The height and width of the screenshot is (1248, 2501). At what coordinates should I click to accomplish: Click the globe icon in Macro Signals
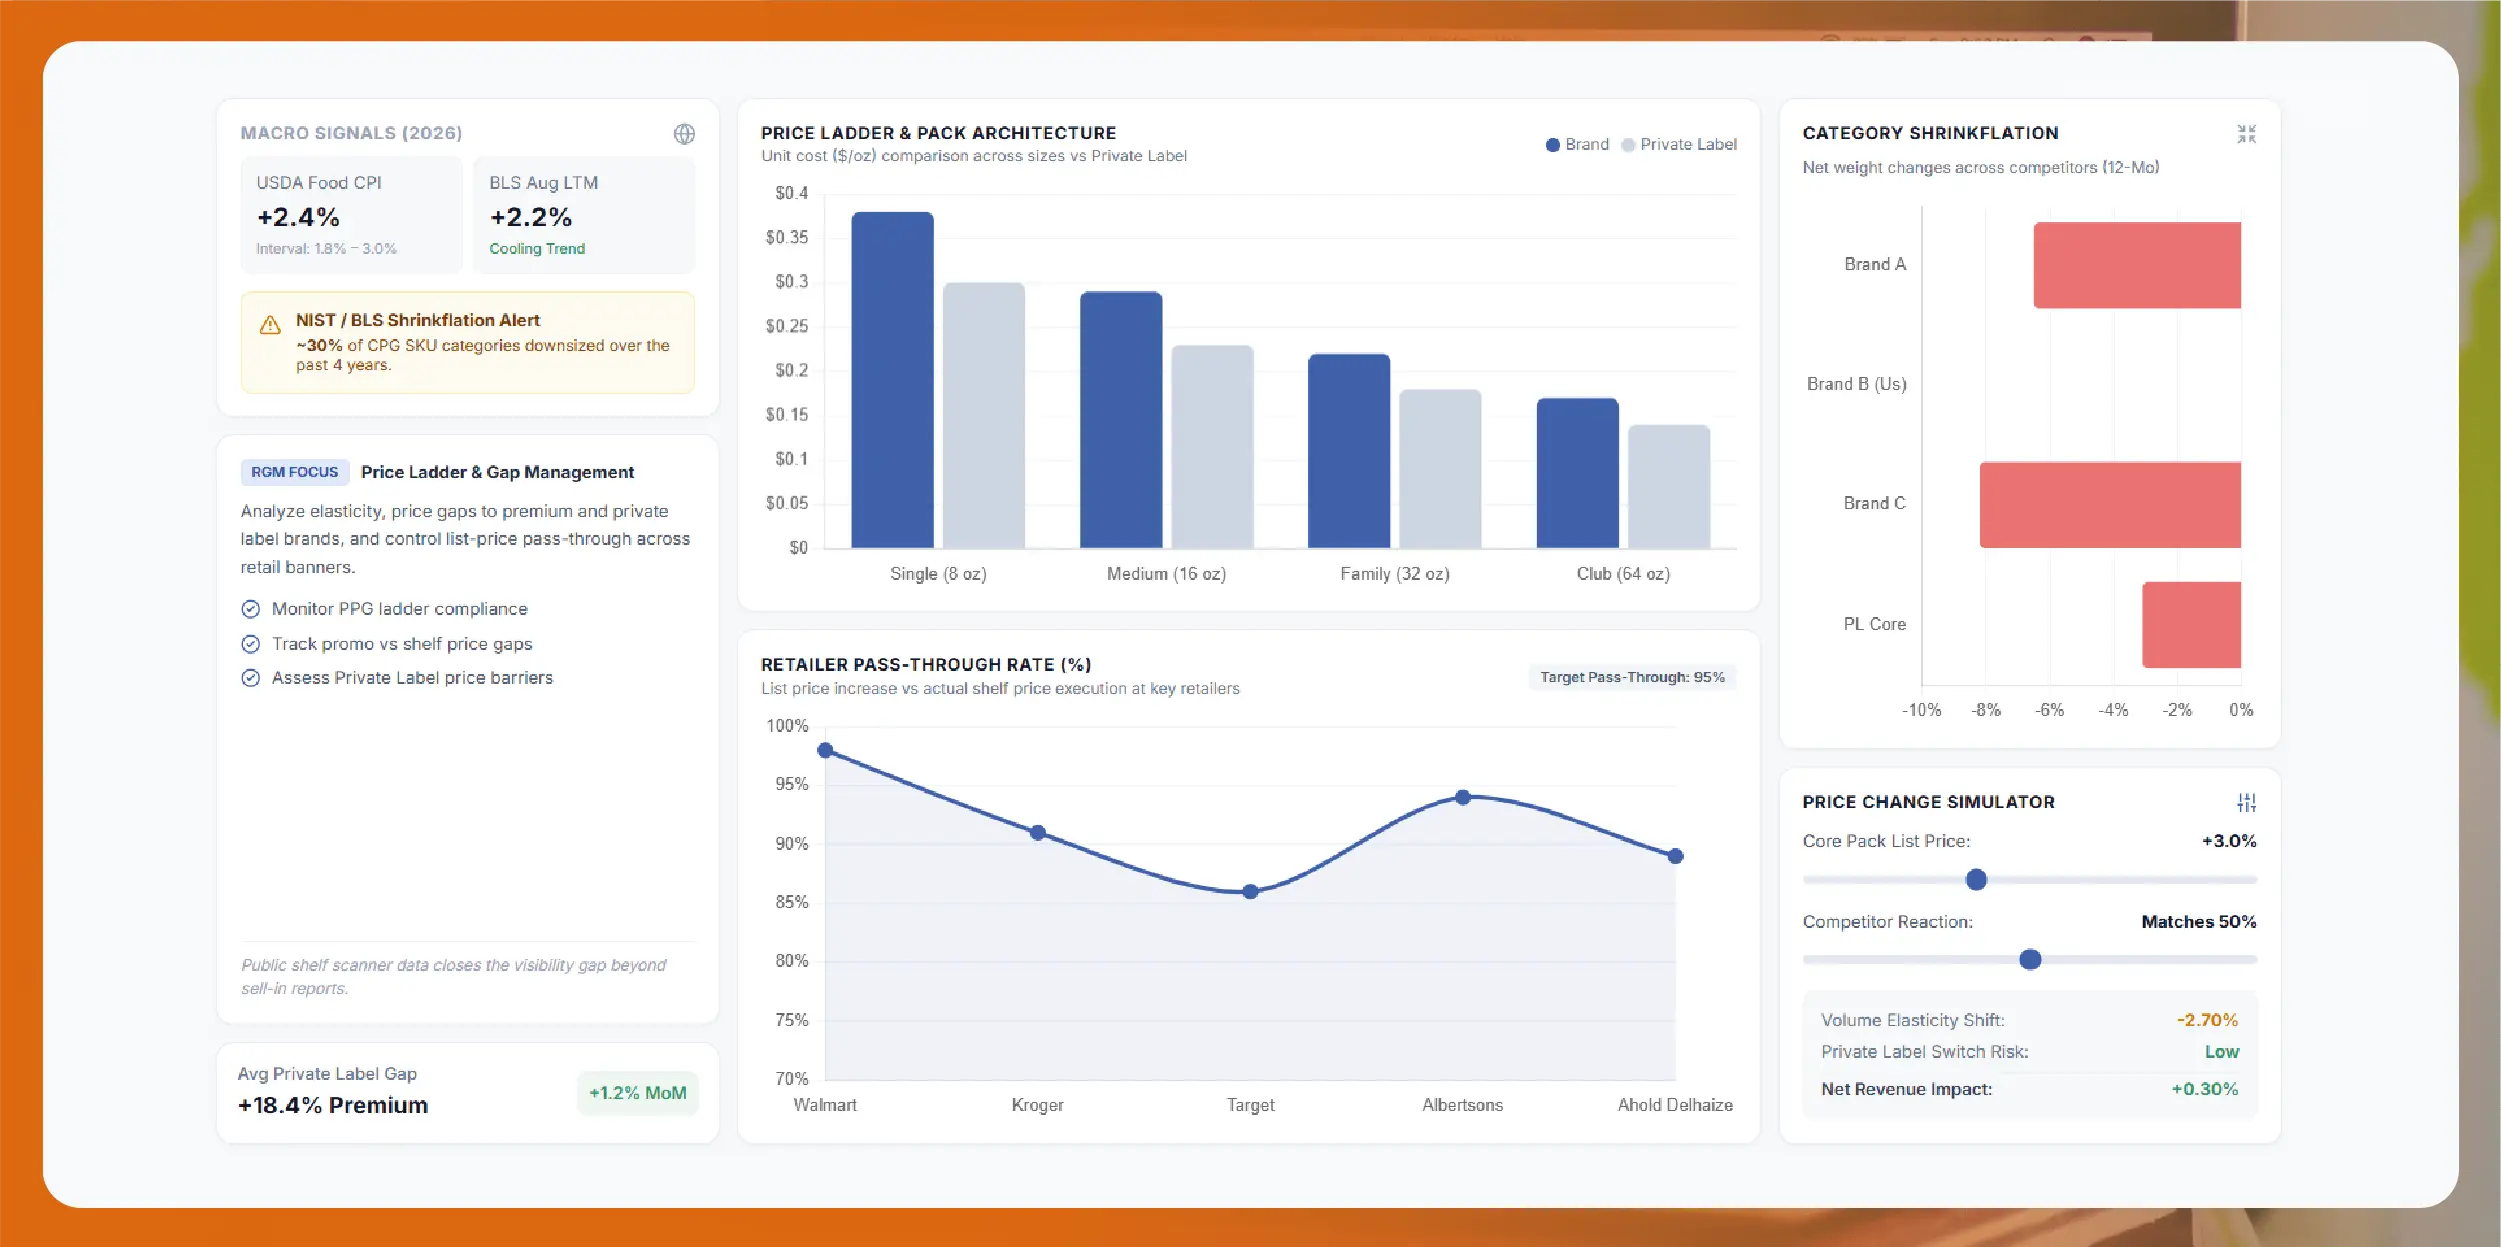pos(684,134)
